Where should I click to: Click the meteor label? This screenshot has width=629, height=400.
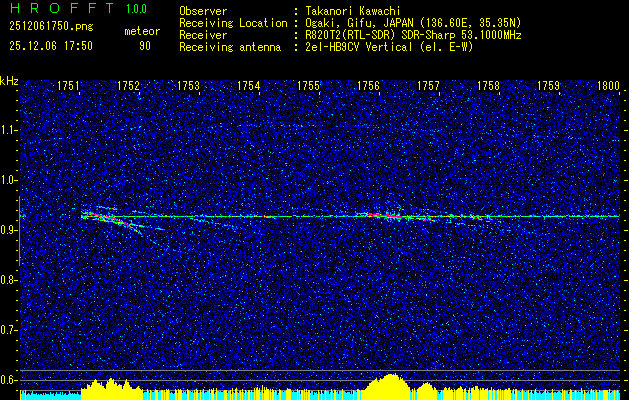click(142, 31)
